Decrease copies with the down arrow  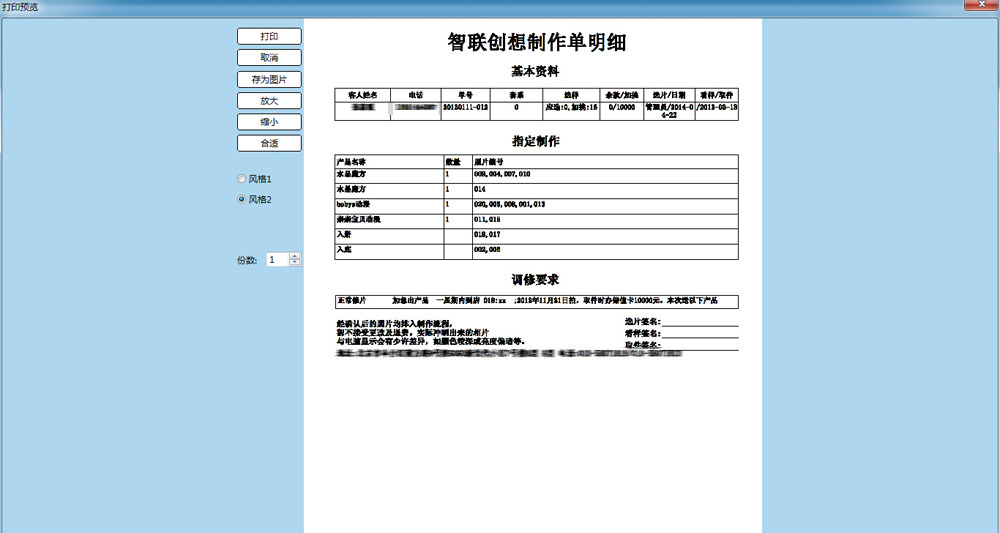295,263
